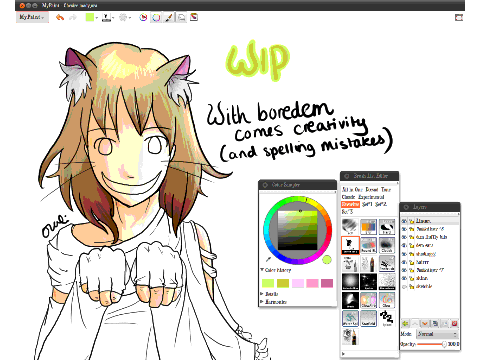
Task: Select the orange-bordered selected brush thumbnail
Action: click(350, 245)
